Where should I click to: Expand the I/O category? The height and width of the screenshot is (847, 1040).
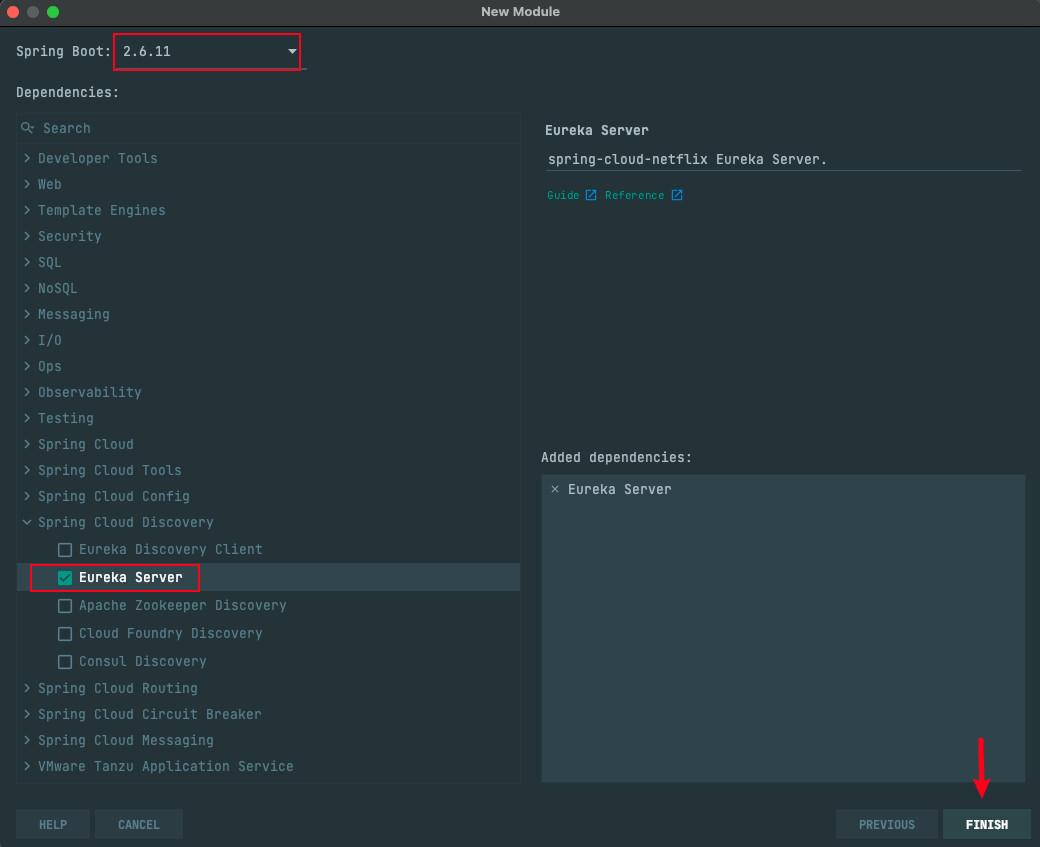coord(27,340)
